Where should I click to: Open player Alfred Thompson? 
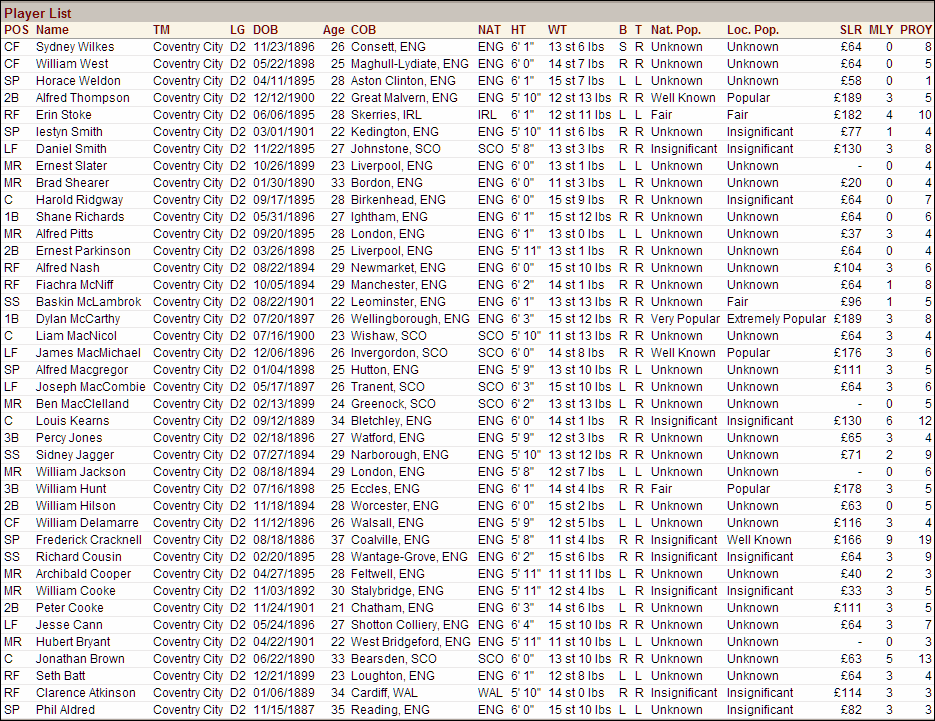(82, 98)
